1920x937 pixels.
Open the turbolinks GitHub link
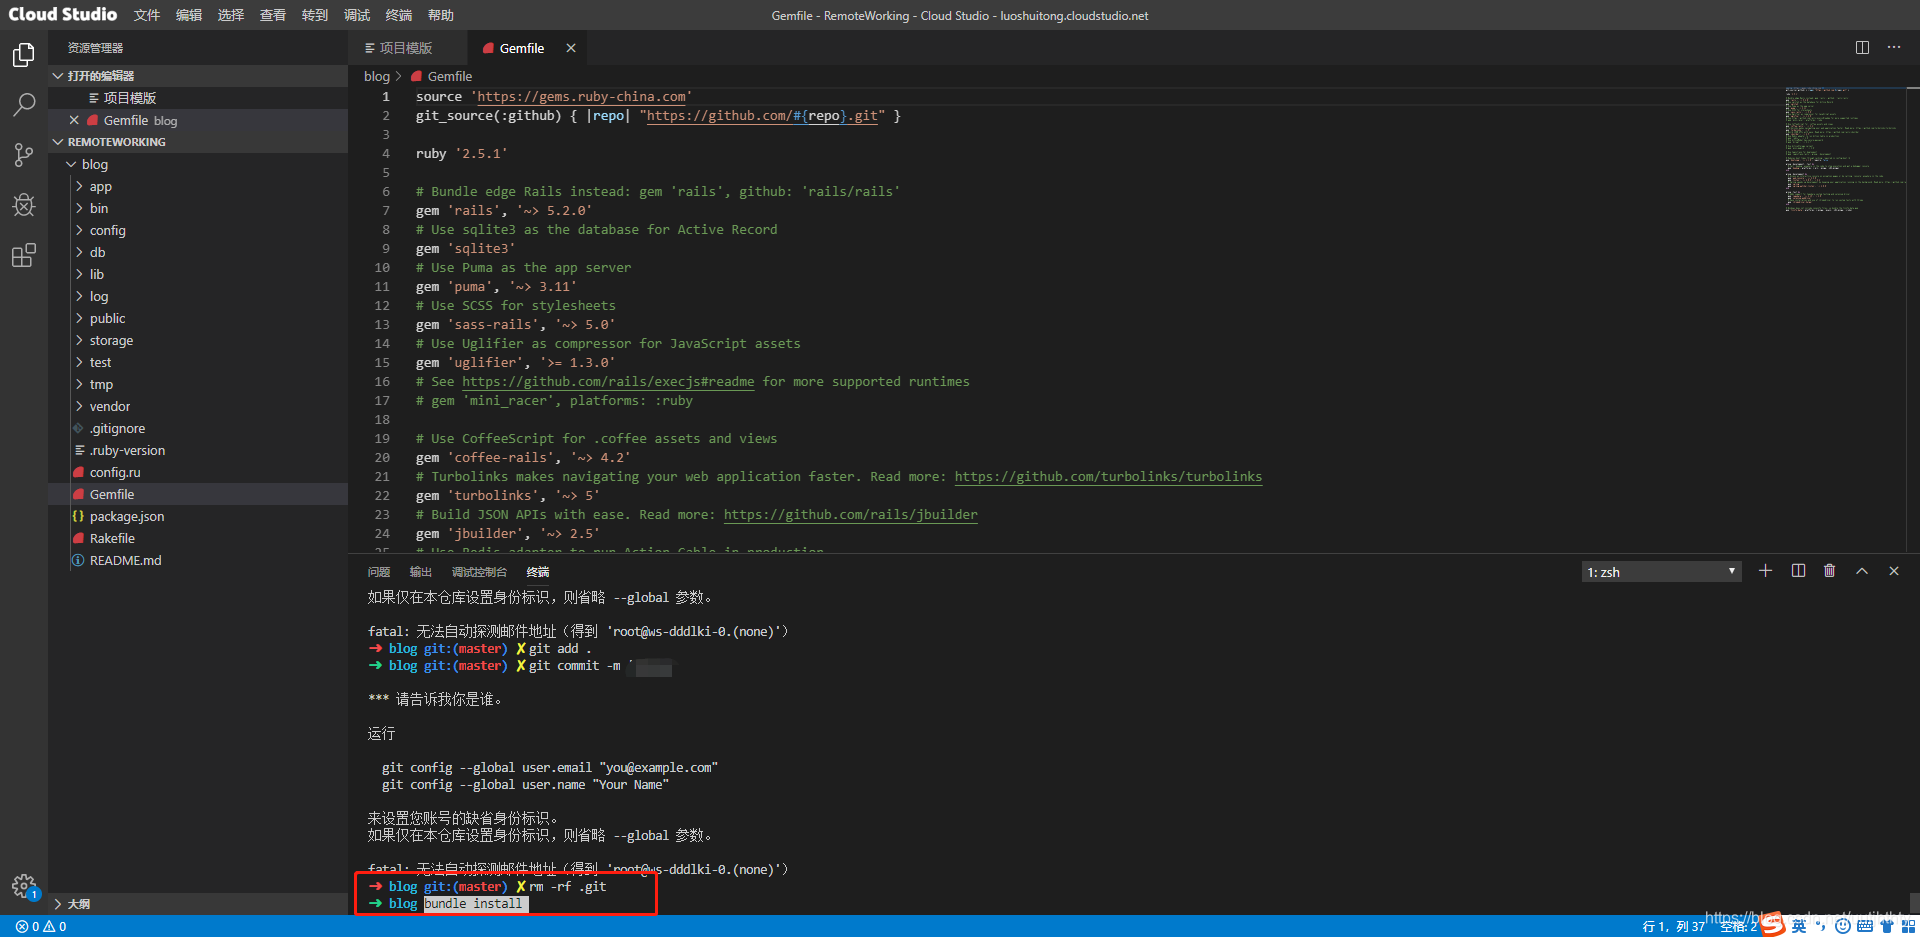(x=1108, y=477)
